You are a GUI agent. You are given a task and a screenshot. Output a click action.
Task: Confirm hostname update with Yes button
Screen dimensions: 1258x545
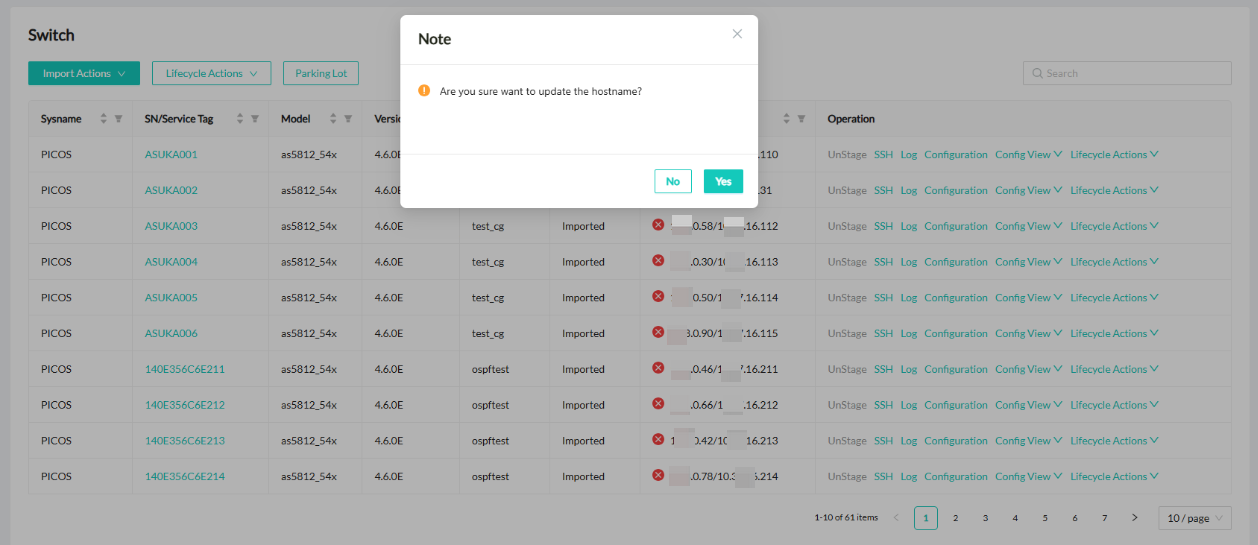(x=723, y=181)
